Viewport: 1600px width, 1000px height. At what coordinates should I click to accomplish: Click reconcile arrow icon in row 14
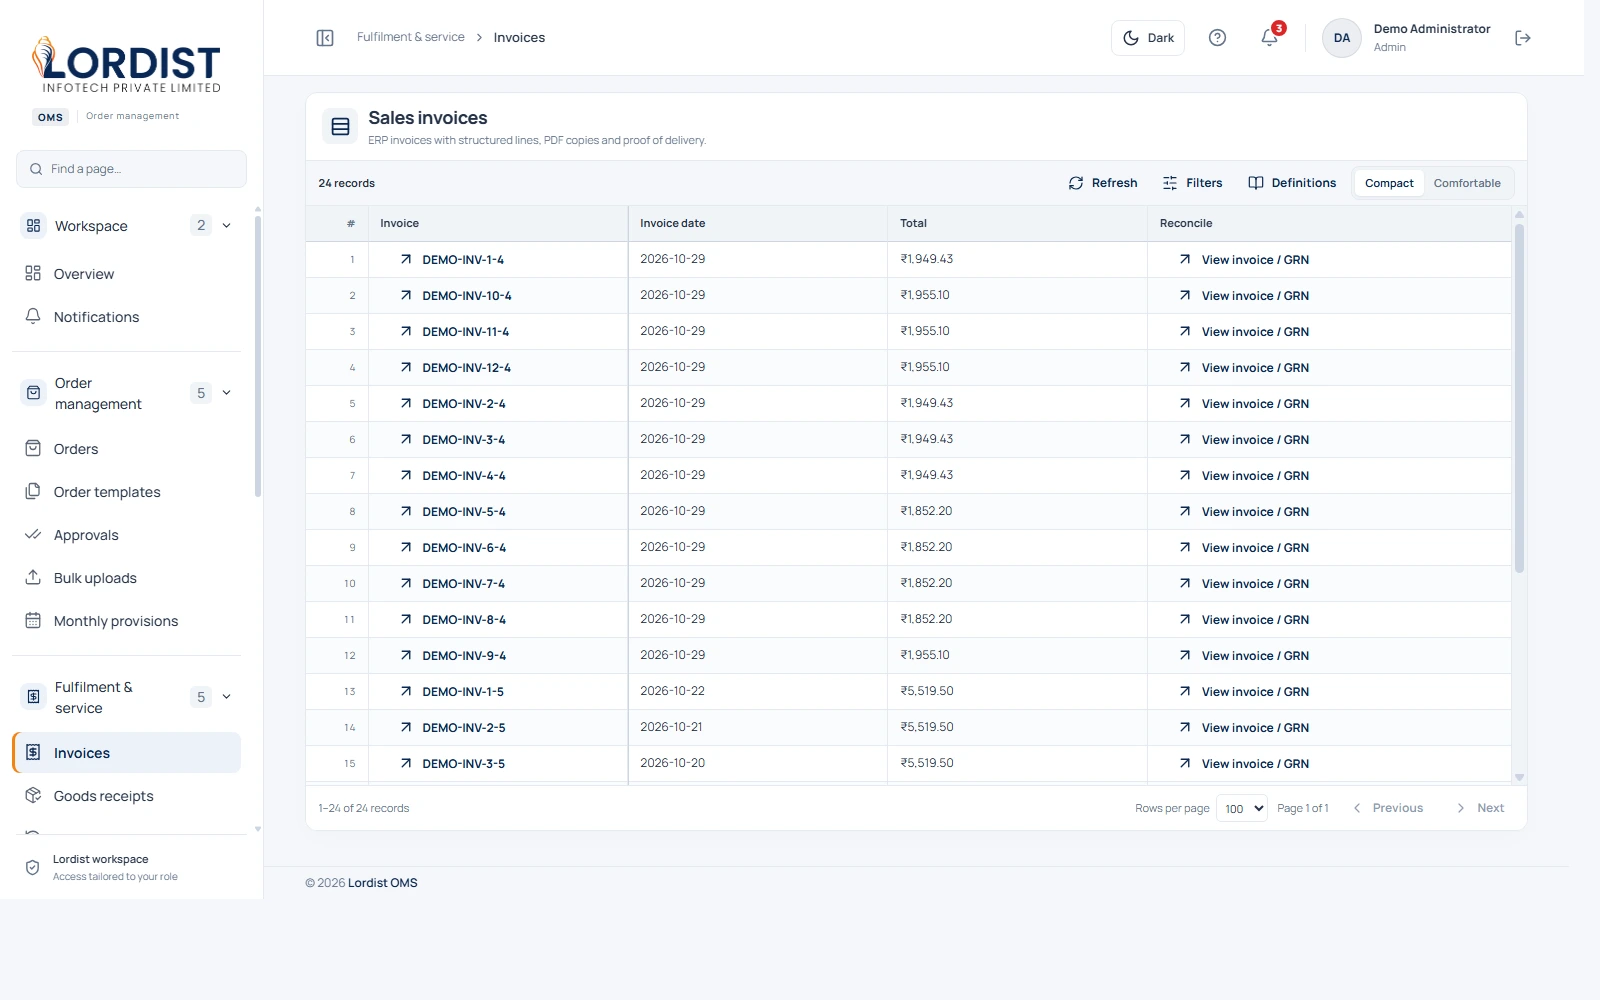click(x=1185, y=727)
